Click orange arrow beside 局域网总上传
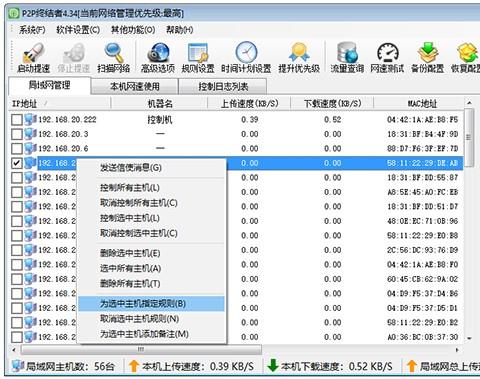This screenshot has width=480, height=379. click(411, 366)
